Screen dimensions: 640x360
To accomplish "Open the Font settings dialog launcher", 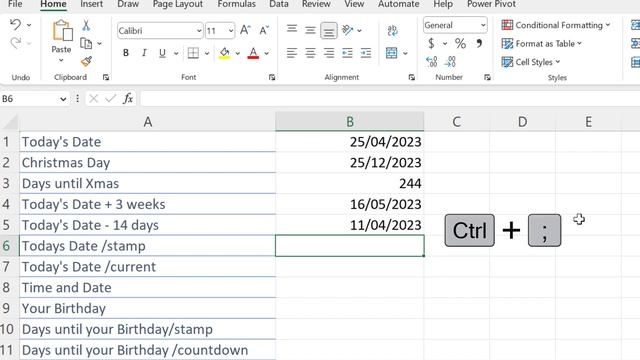I will point(272,77).
